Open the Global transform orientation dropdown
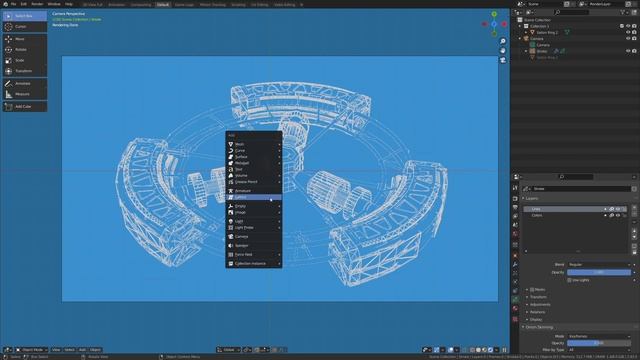 point(229,350)
